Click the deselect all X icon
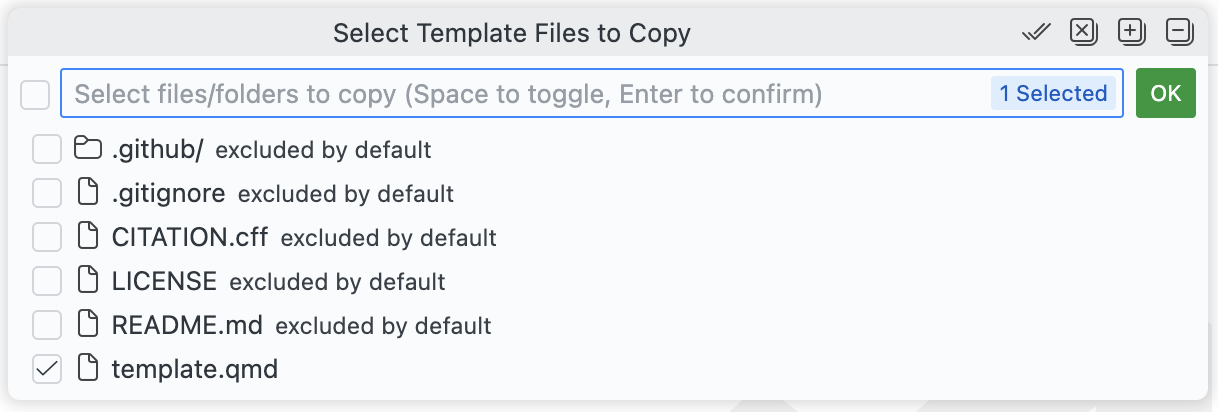The image size is (1218, 412). (1083, 33)
